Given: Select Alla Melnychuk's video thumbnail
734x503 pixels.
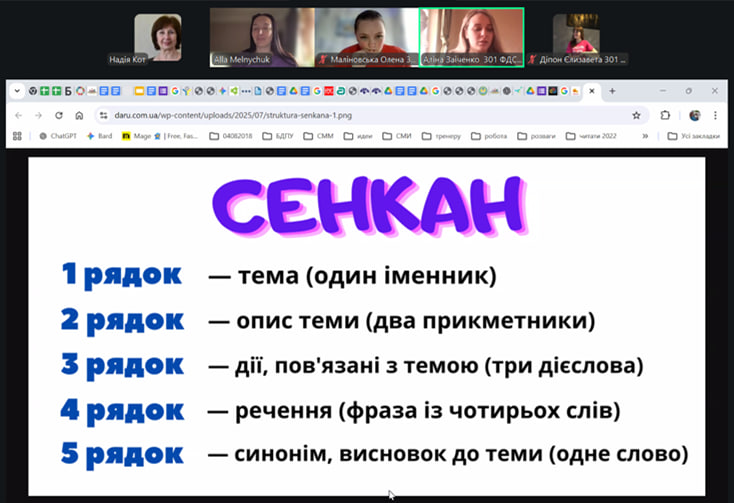Looking at the screenshot, I should point(263,36).
